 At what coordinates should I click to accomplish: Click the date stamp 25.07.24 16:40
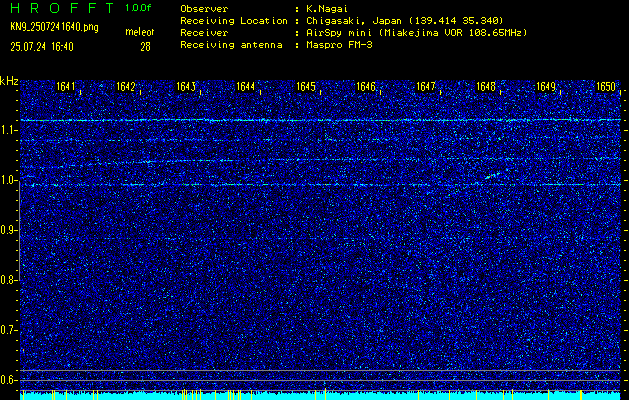42,47
